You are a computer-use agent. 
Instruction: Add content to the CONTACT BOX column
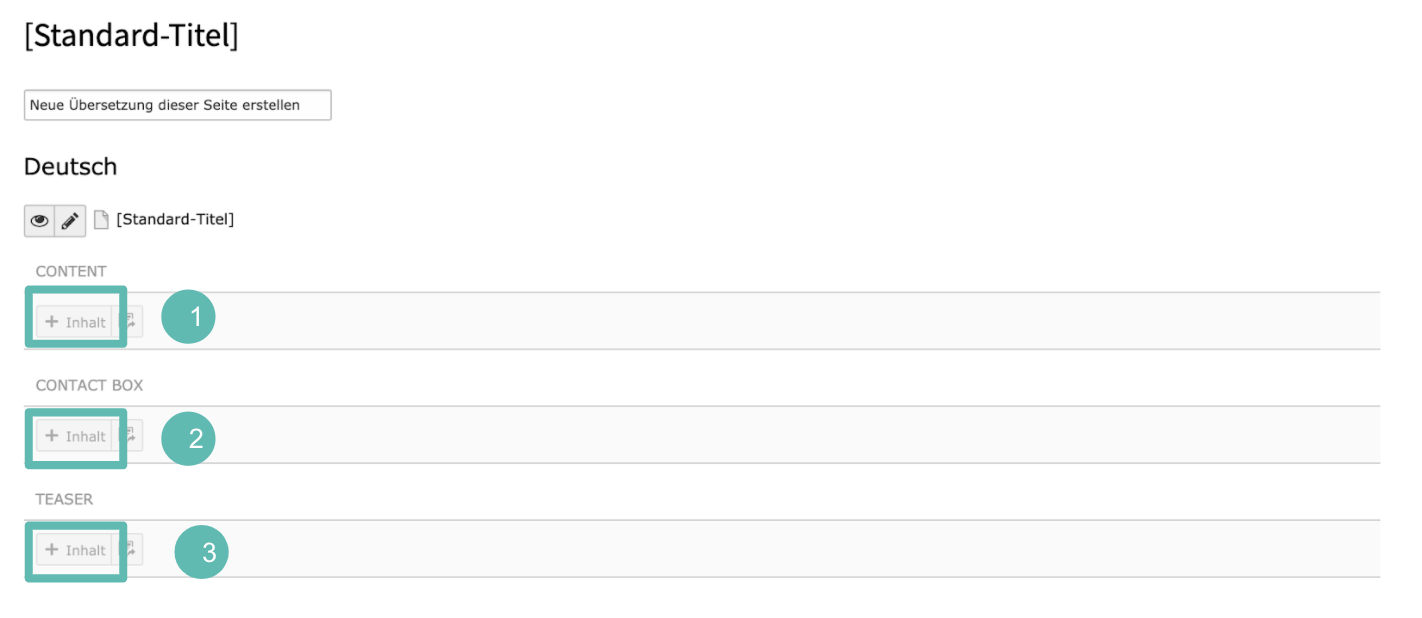[x=75, y=436]
